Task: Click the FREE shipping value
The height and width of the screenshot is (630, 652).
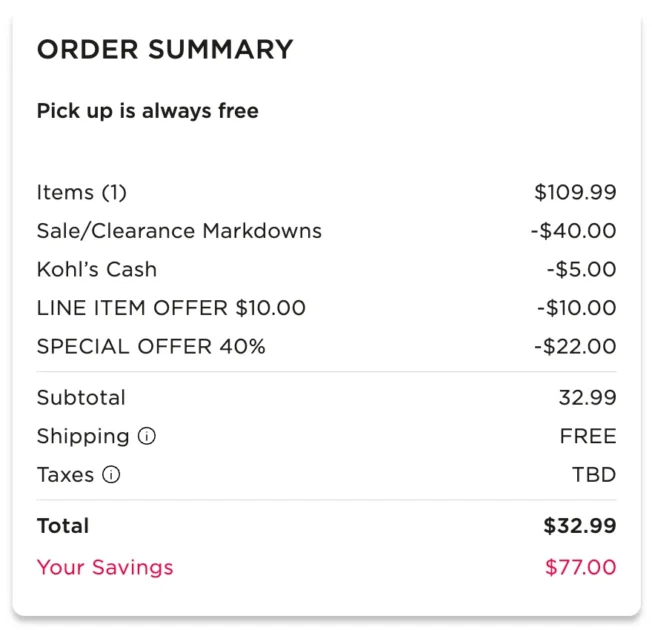Action: [588, 437]
